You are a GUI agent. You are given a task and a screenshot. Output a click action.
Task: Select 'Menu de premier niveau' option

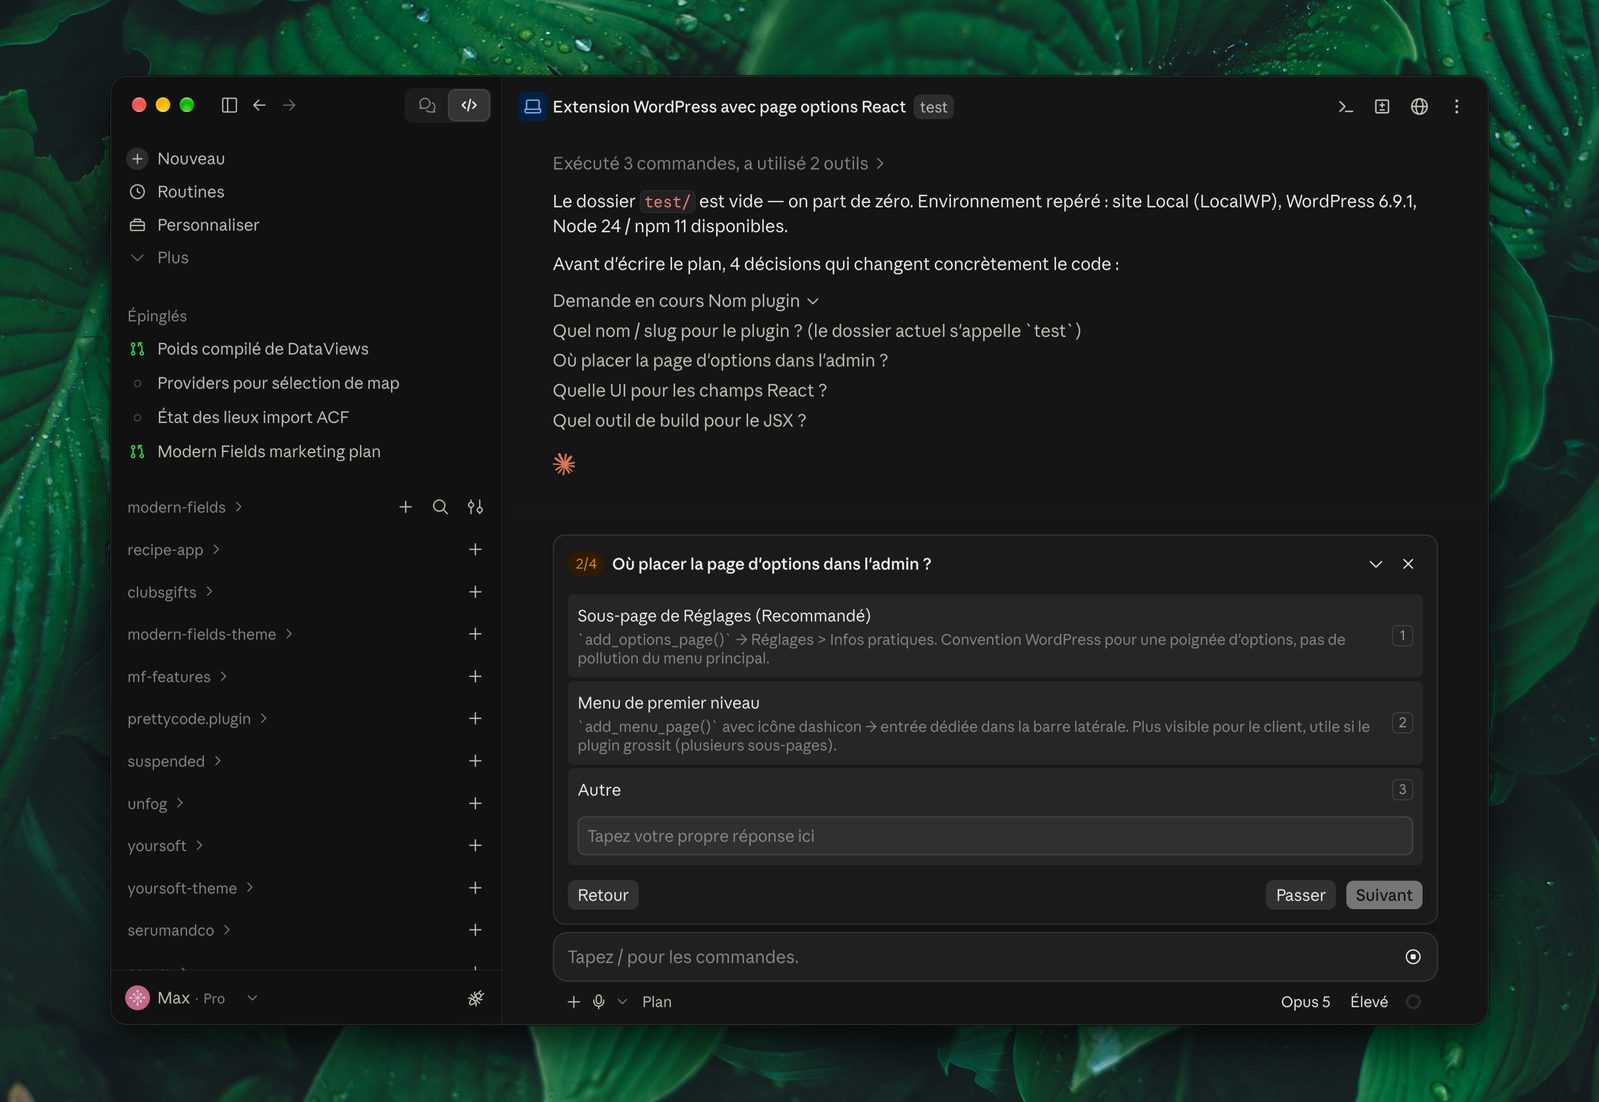pyautogui.click(x=994, y=723)
